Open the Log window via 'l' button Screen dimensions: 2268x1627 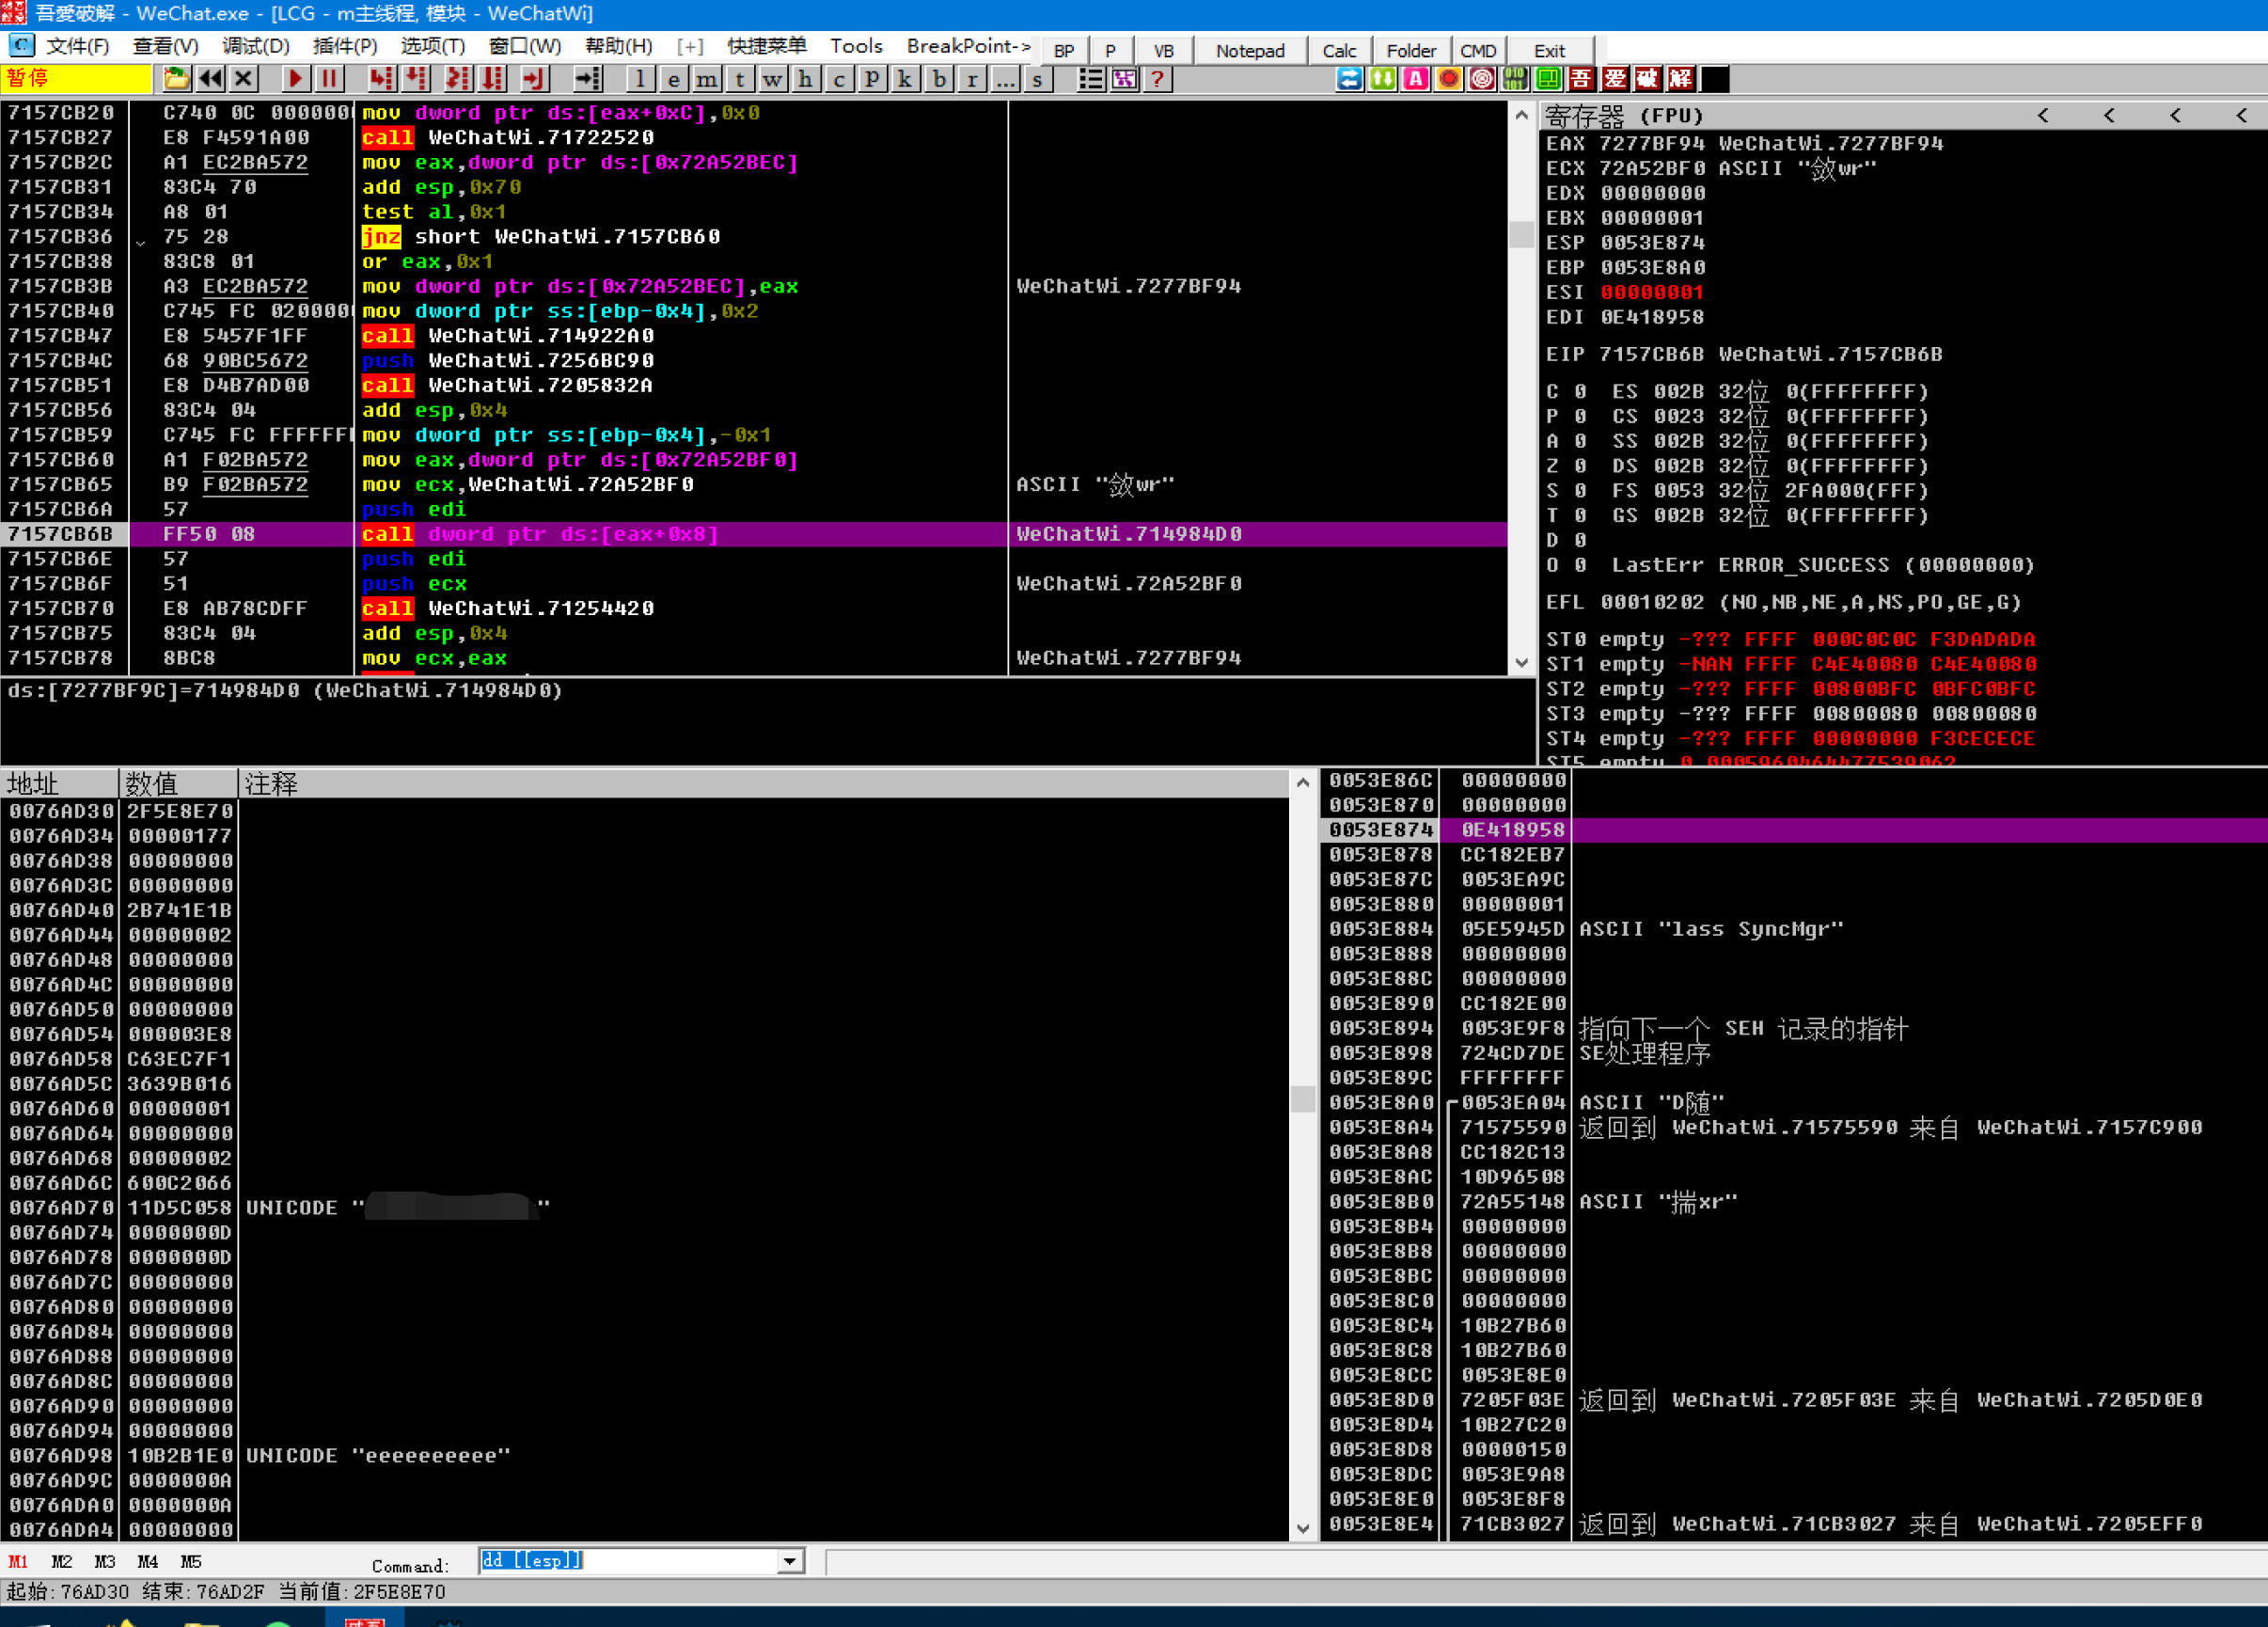point(640,79)
